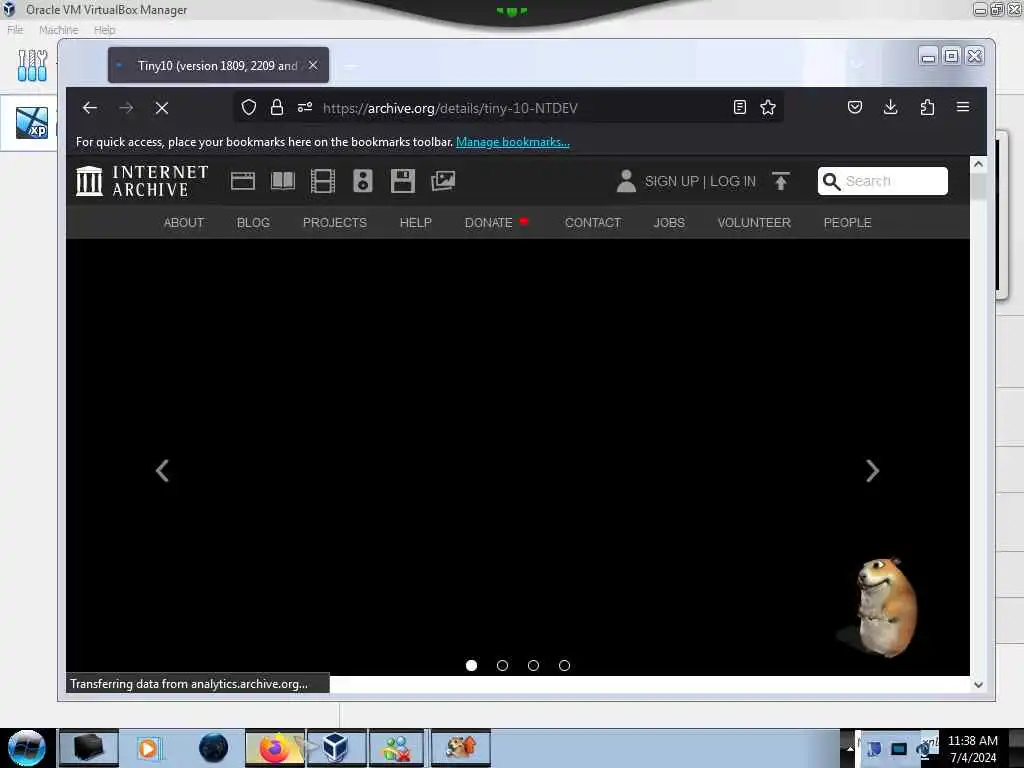Open the Web (Wayback) icon in Archive nav
The width and height of the screenshot is (1024, 768).
coord(243,181)
